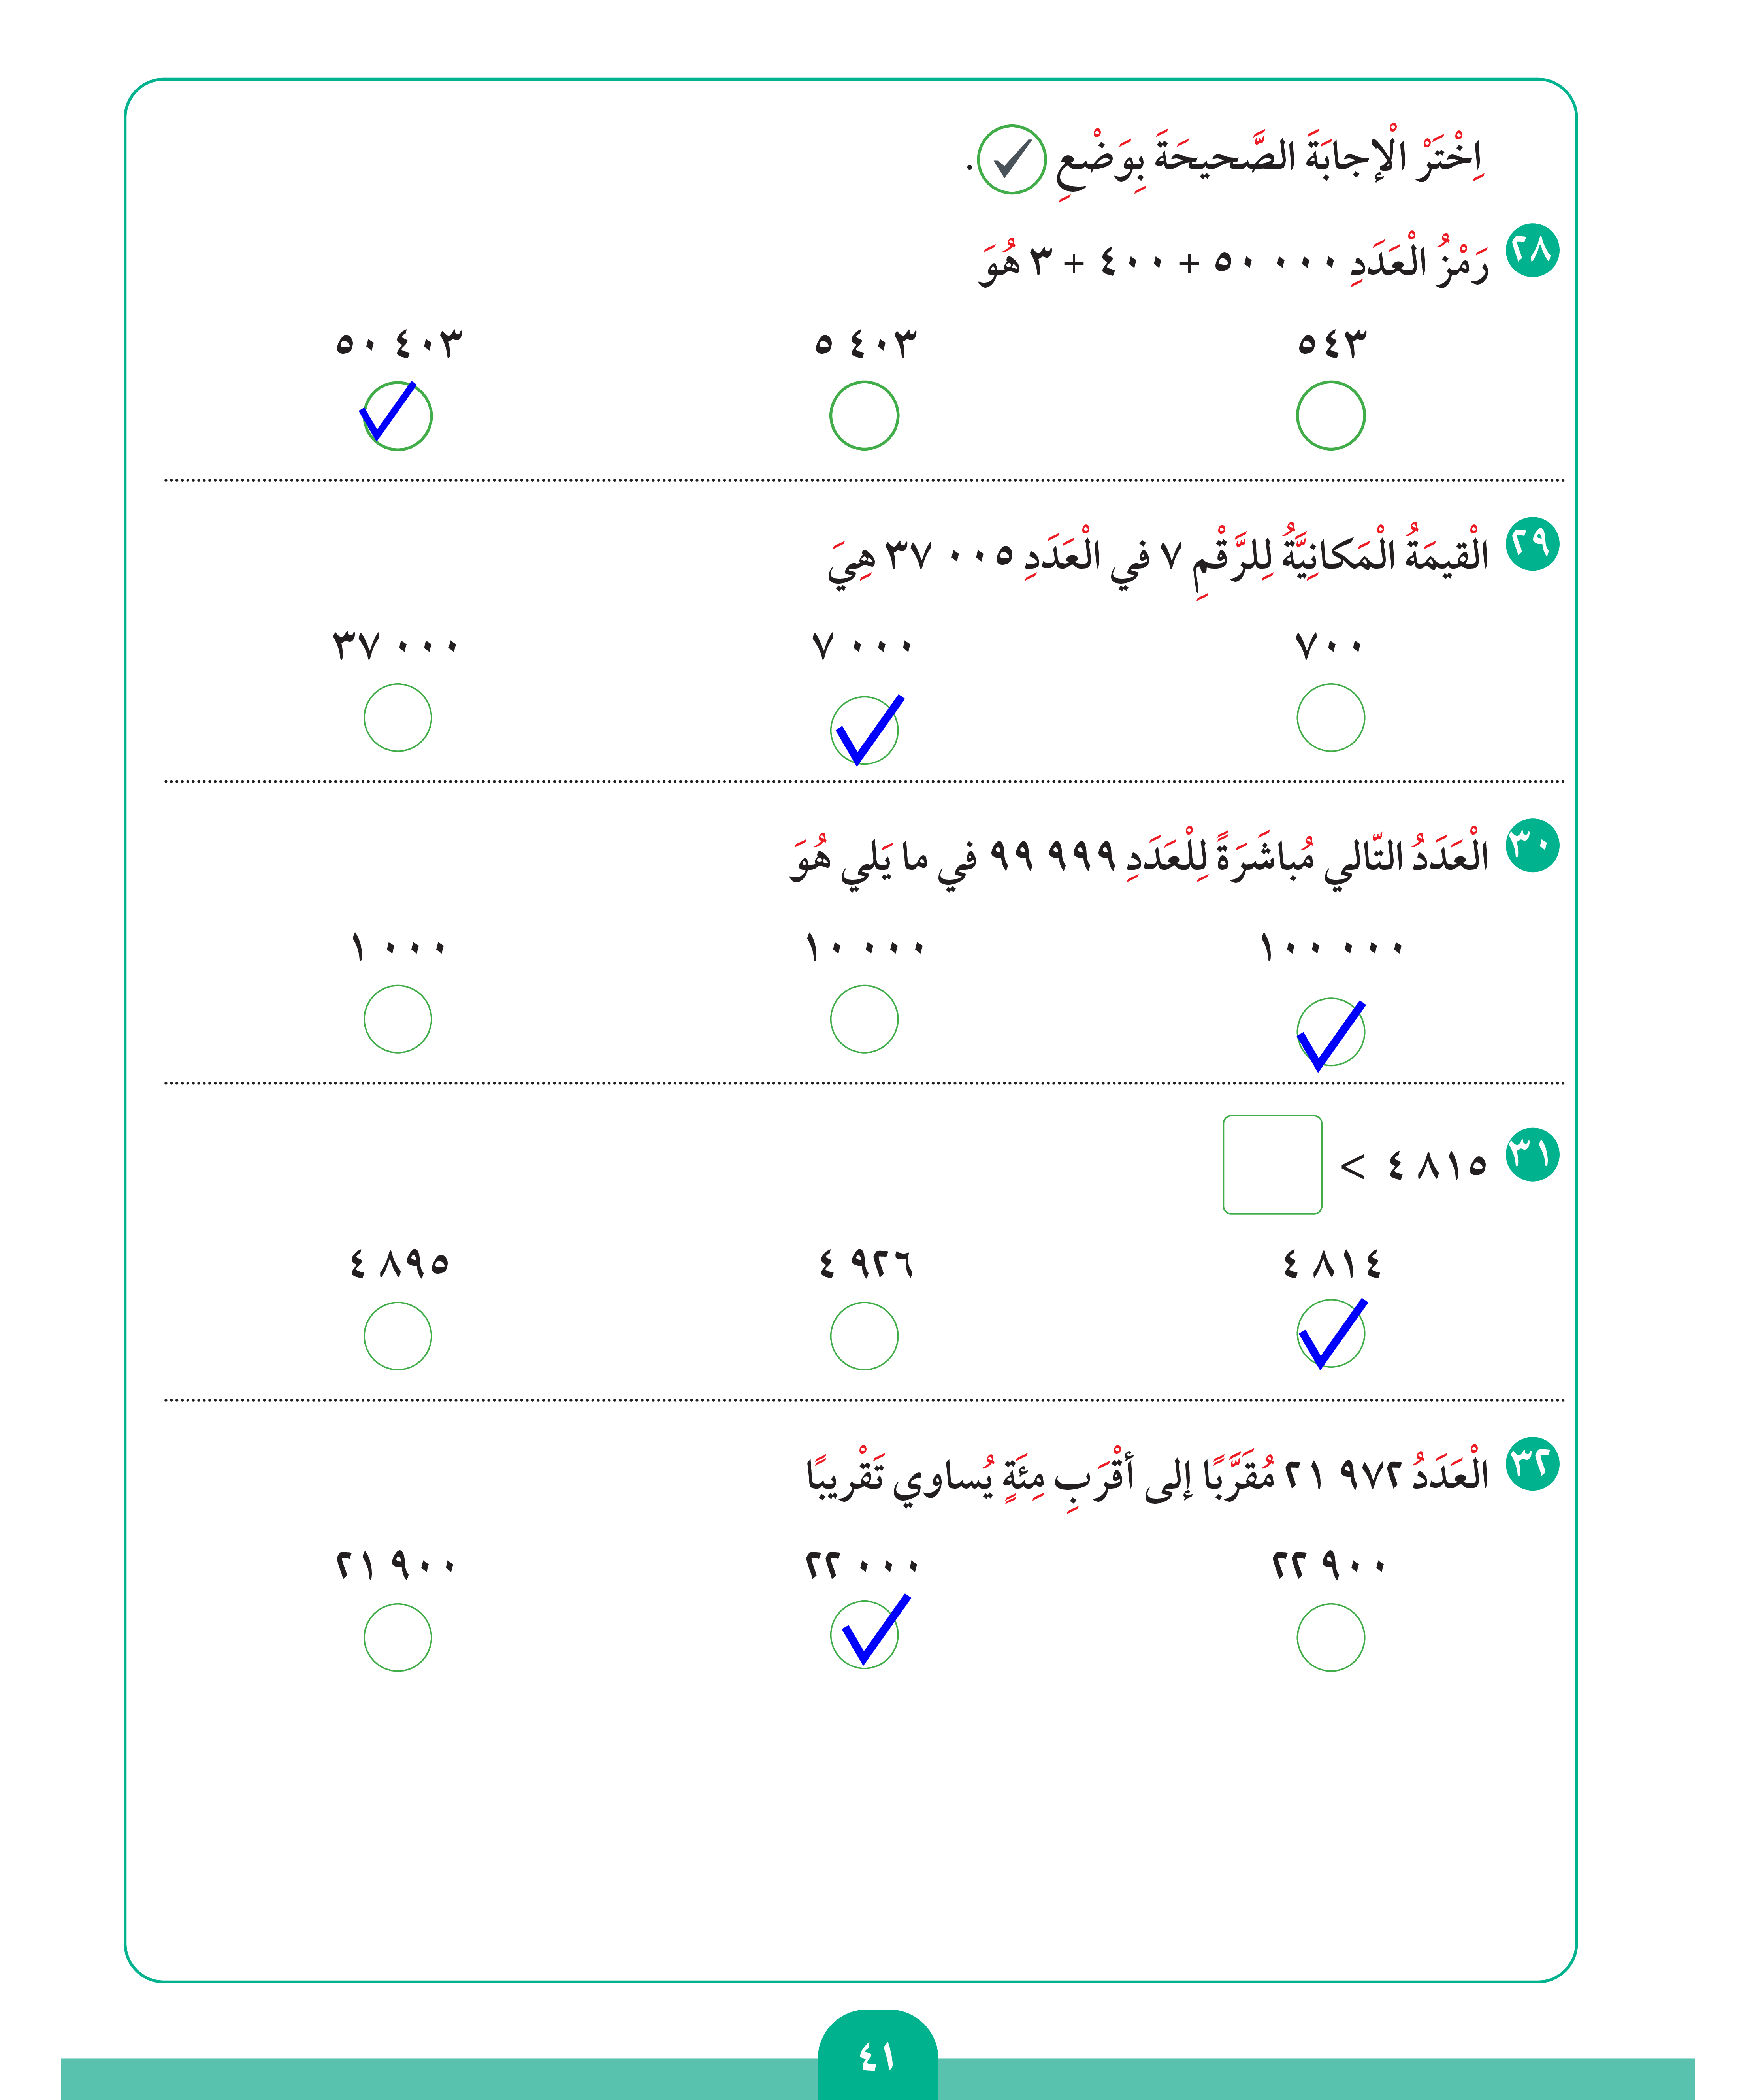This screenshot has width=1756, height=2100.
Task: Click the question 28 number badge
Action: (1532, 250)
